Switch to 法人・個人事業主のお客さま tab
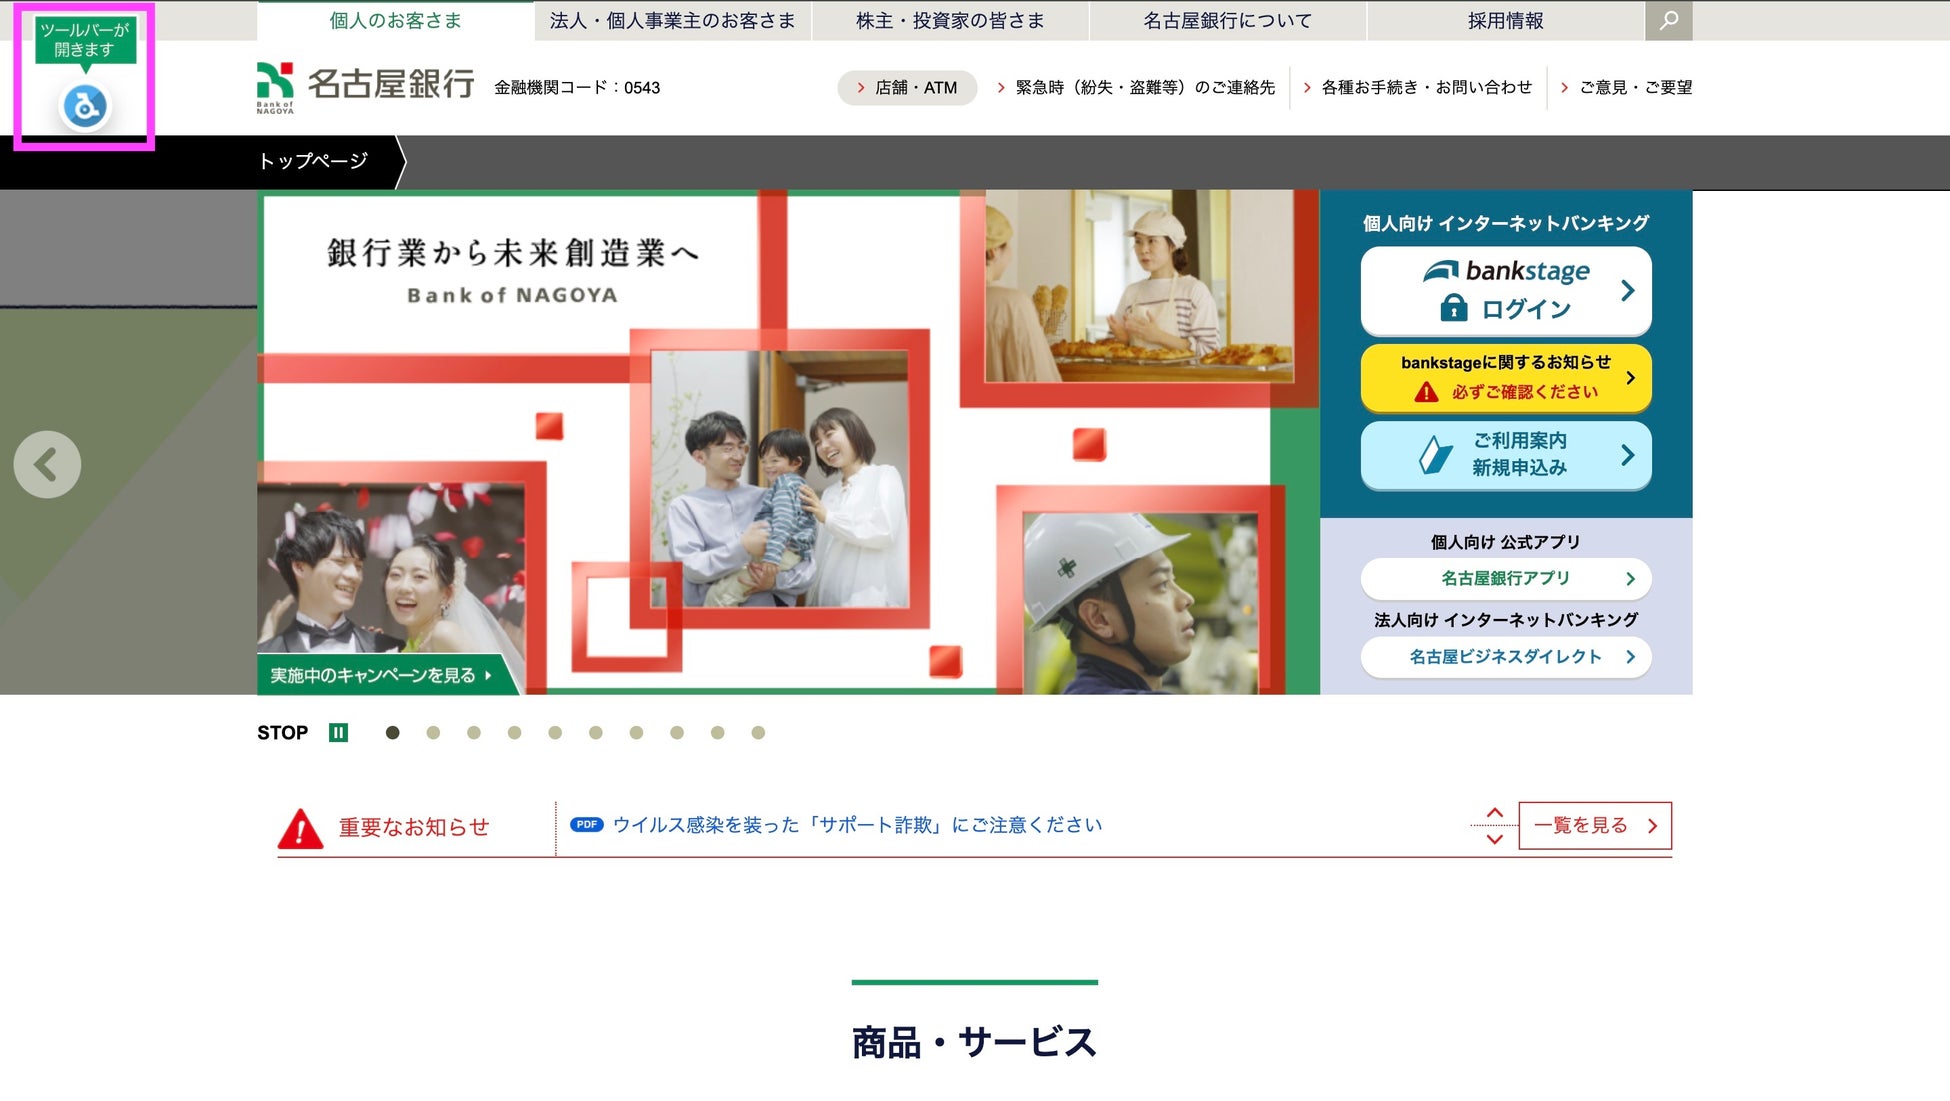Screen dimensions: 1950x1101 (672, 20)
